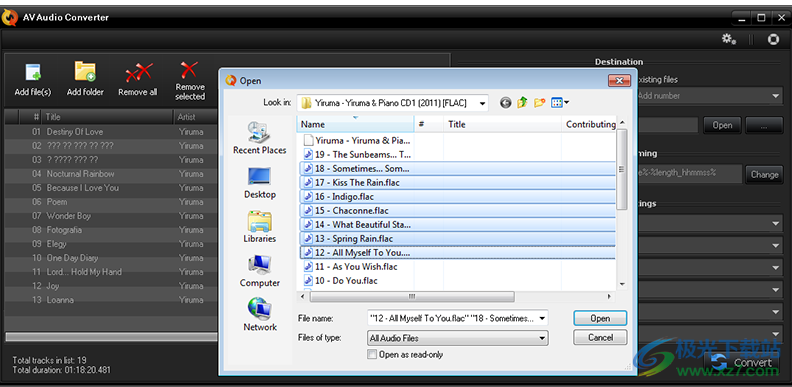This screenshot has height=387, width=792.
Task: Sort by the Contributing column header
Action: coord(589,124)
